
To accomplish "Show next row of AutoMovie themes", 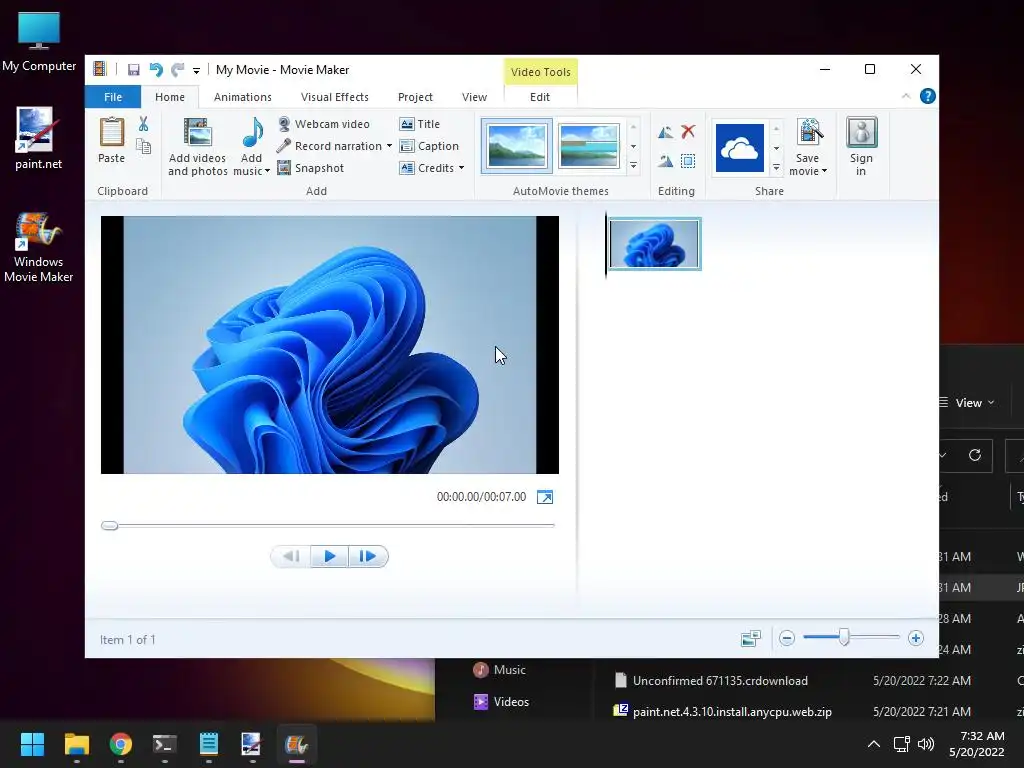I will click(633, 146).
